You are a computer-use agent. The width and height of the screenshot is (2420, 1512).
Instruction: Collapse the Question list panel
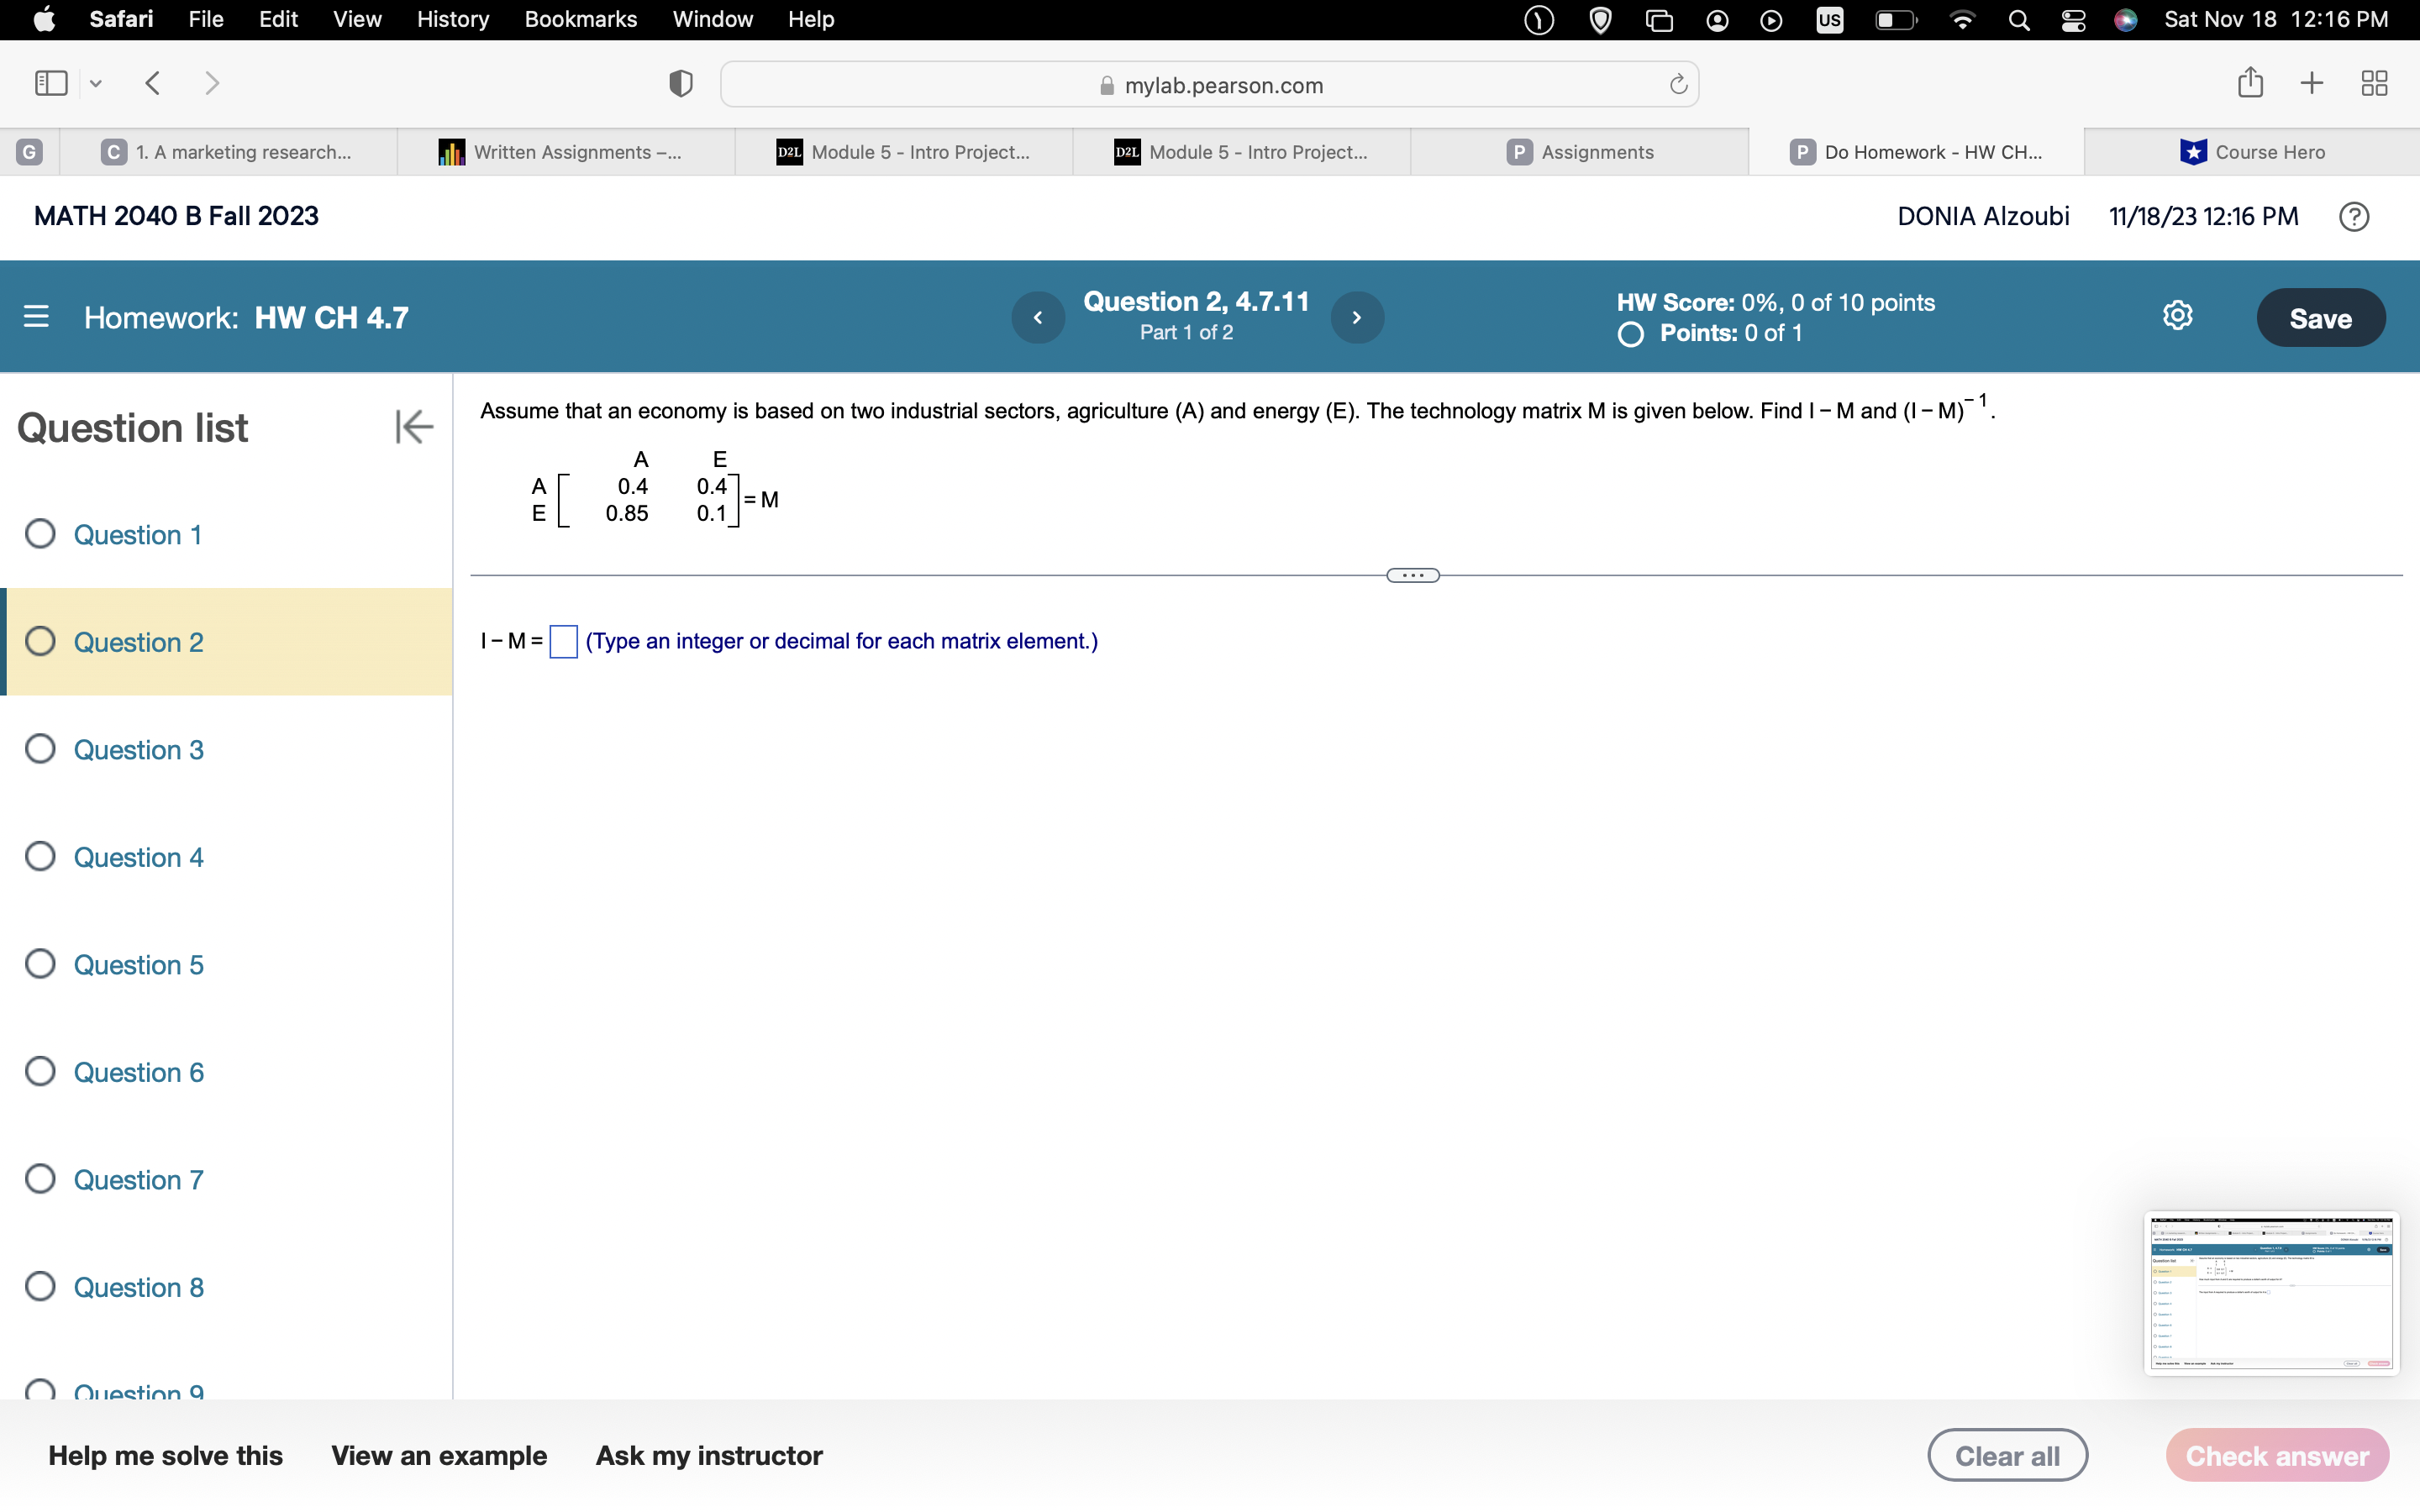click(413, 427)
